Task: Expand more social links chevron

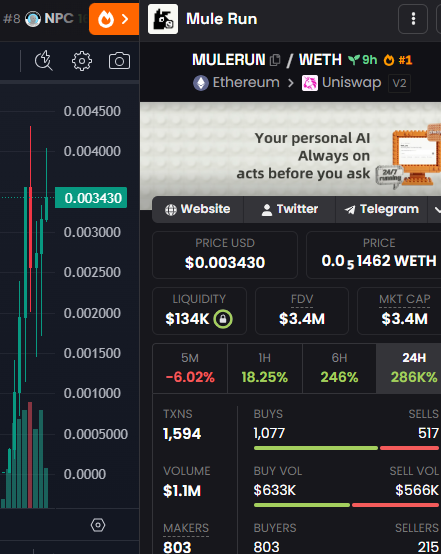Action: pos(436,210)
